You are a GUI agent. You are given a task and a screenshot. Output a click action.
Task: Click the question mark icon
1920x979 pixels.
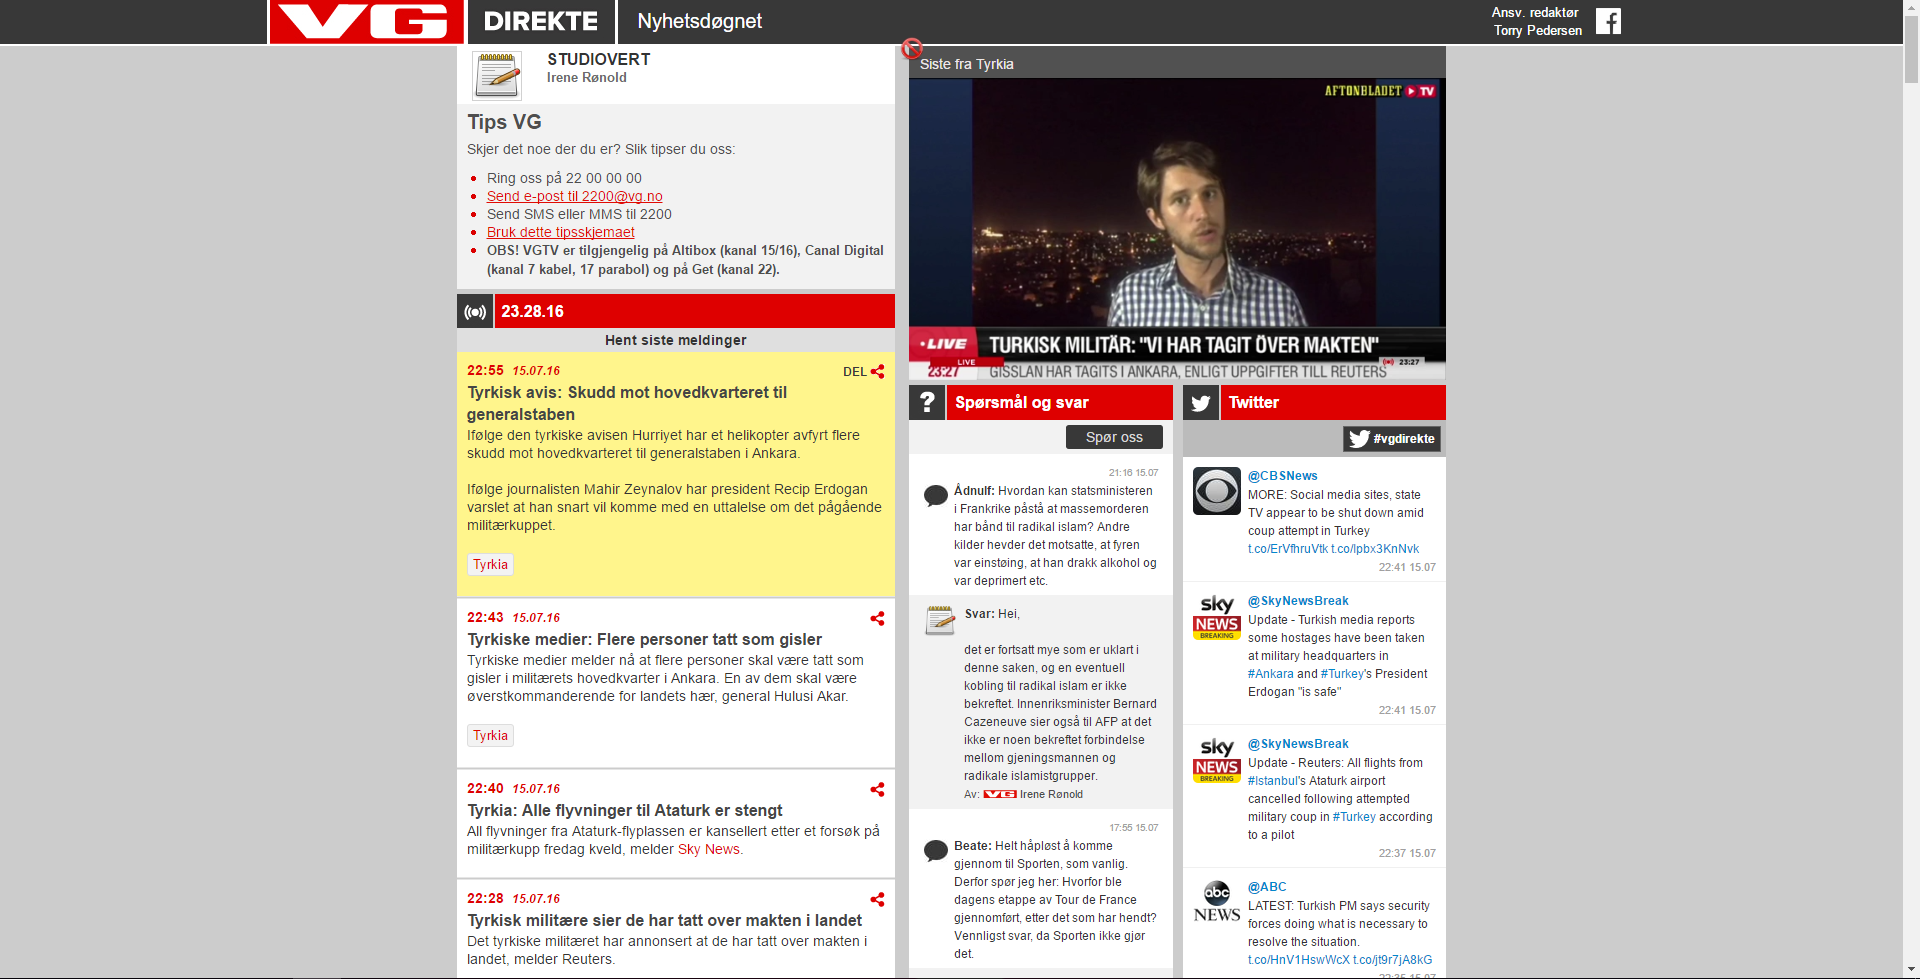coord(927,402)
